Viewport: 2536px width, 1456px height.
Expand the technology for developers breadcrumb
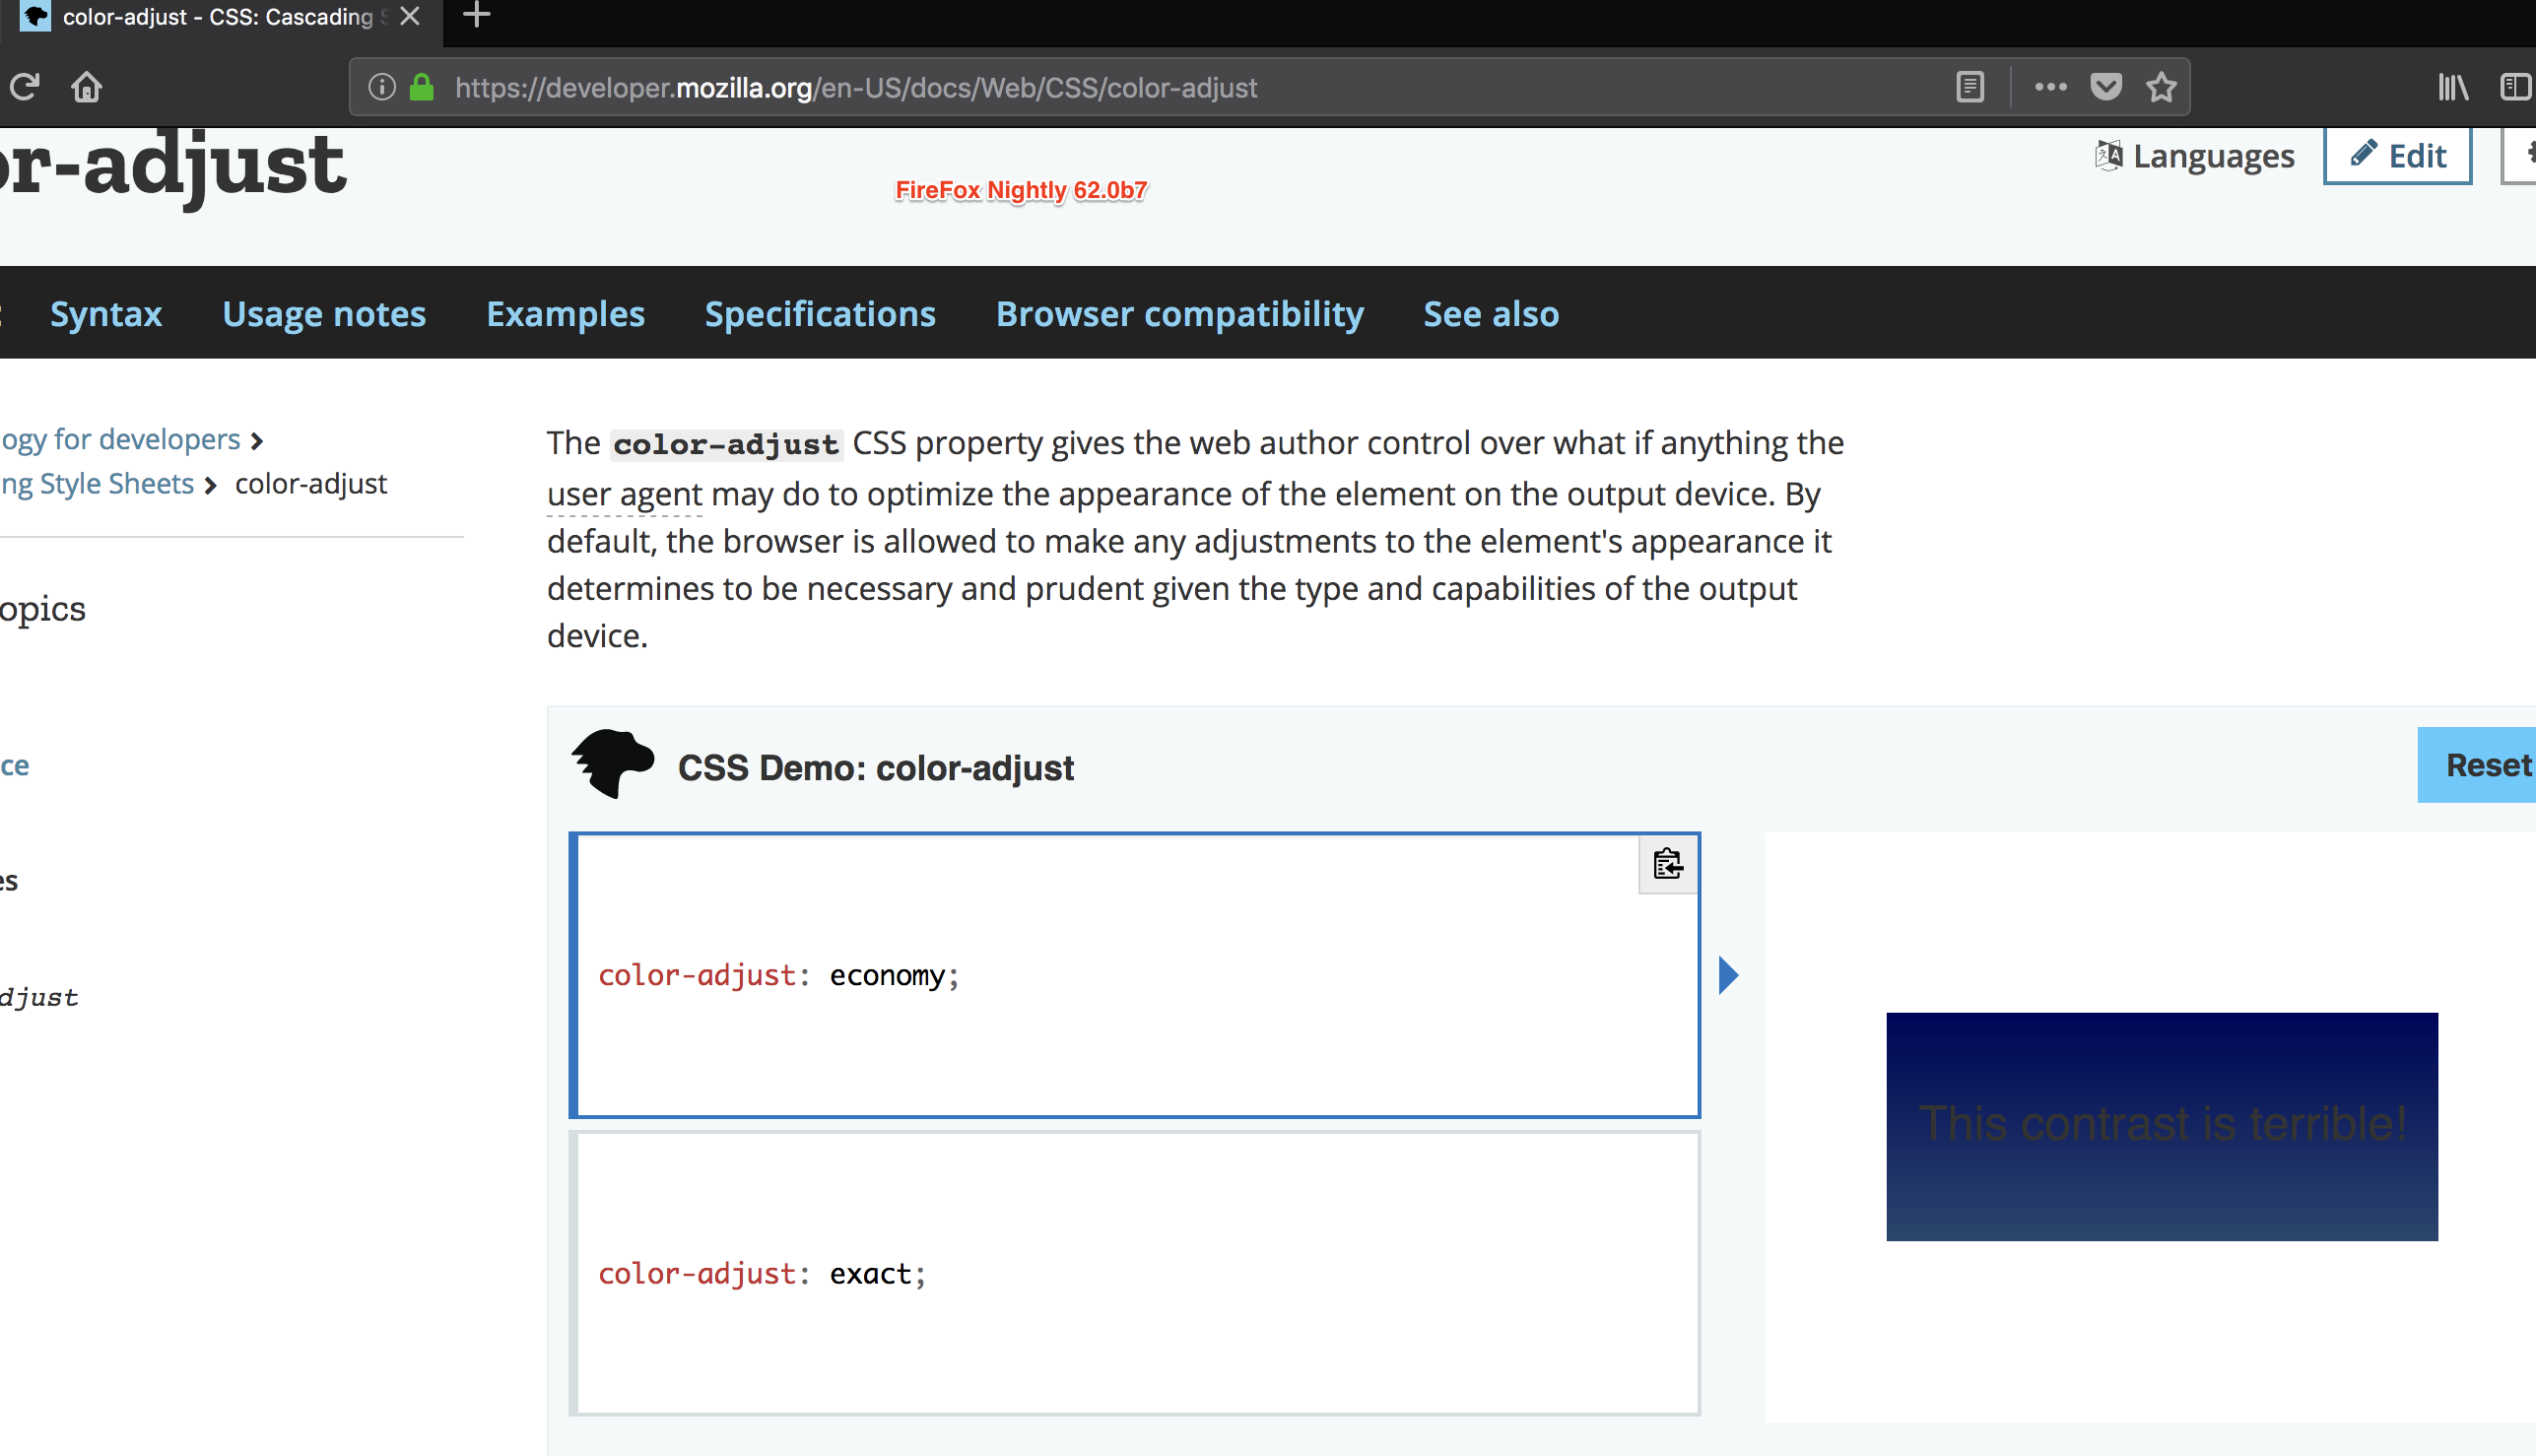120,439
